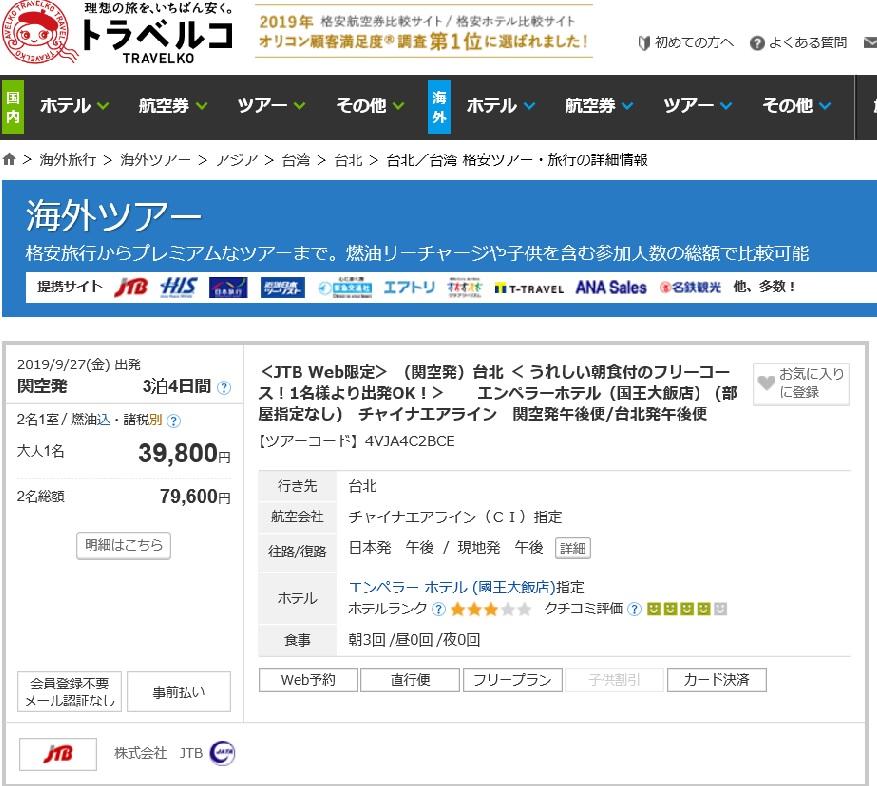
Task: Select the green 国内 domestic label
Action: [12, 107]
